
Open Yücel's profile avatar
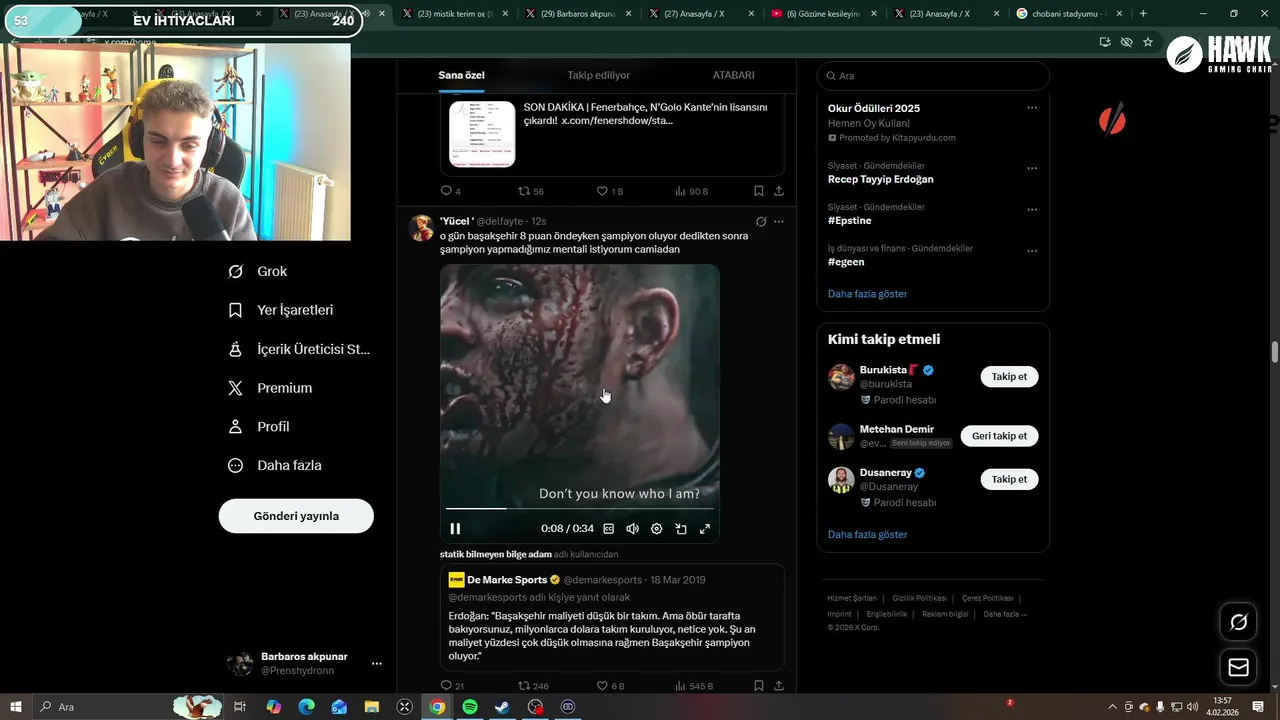(422, 228)
